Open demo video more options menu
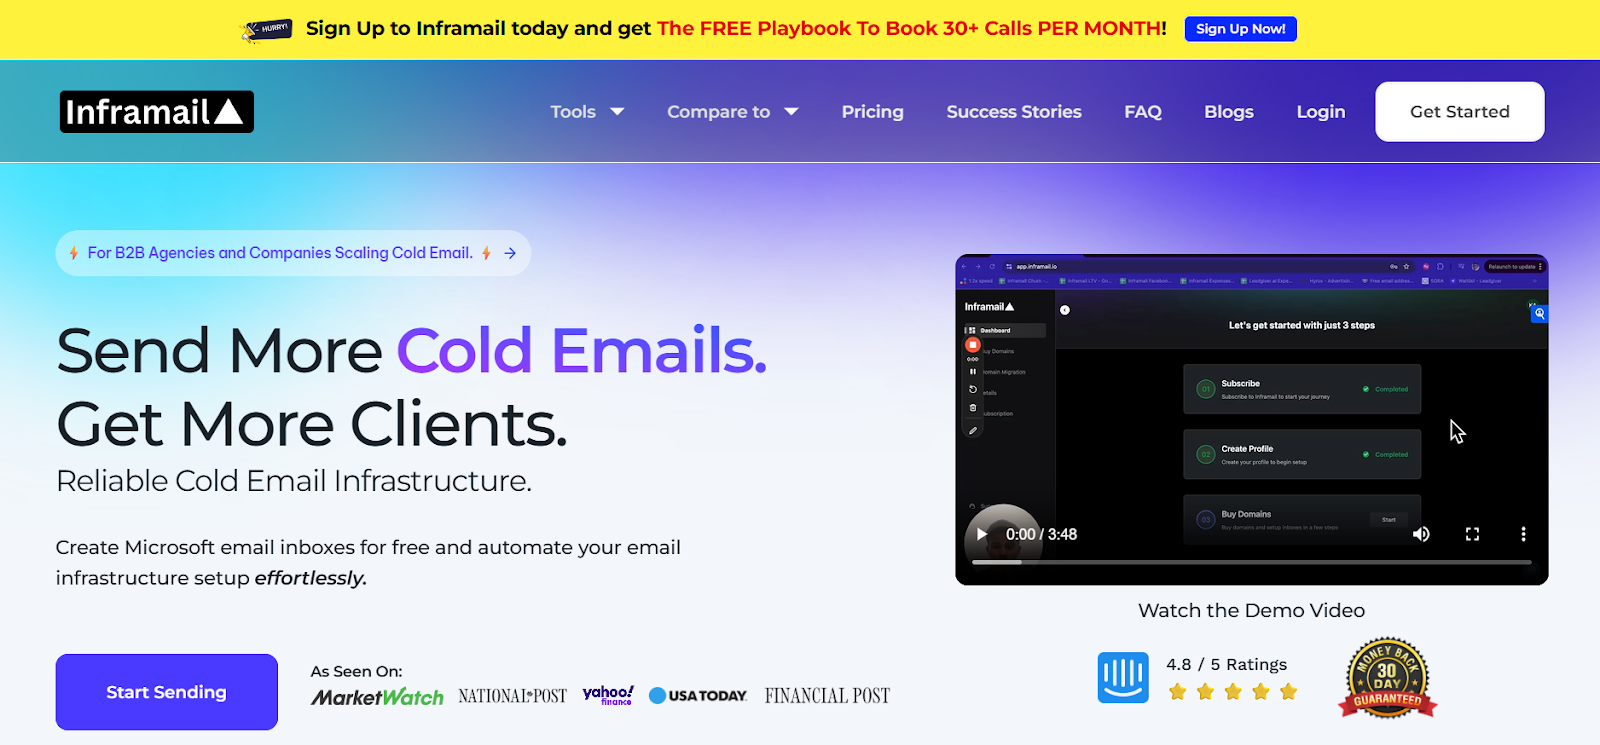The image size is (1600, 745). click(x=1523, y=534)
